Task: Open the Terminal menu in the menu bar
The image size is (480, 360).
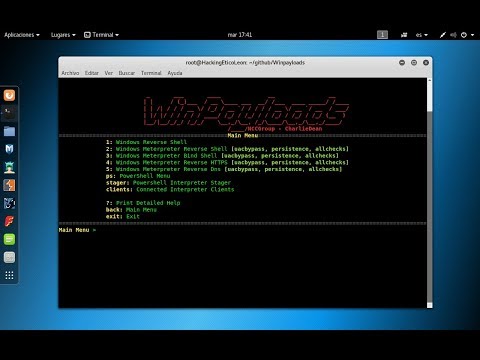Action: point(151,73)
